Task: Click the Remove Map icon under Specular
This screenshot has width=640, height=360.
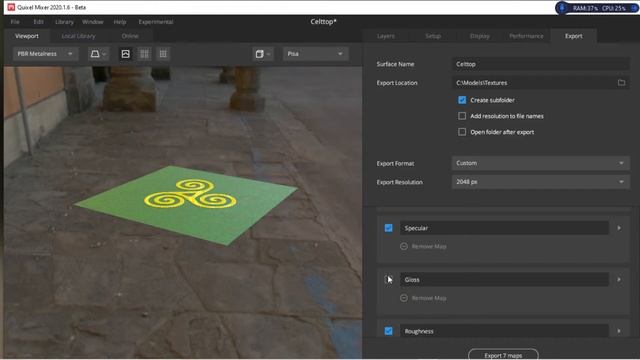Action: (x=404, y=247)
